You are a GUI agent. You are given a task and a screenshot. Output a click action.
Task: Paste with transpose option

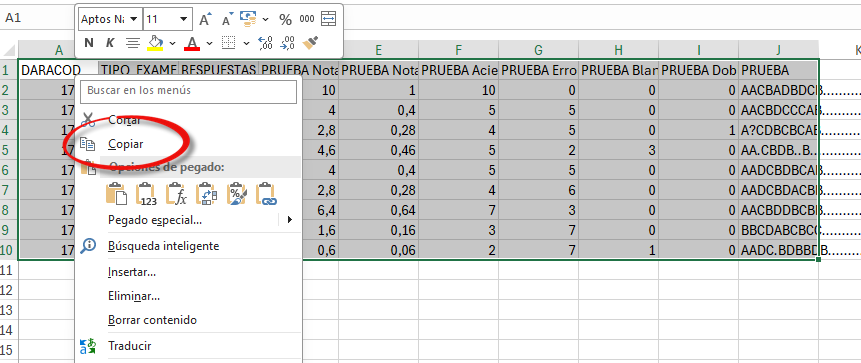207,194
